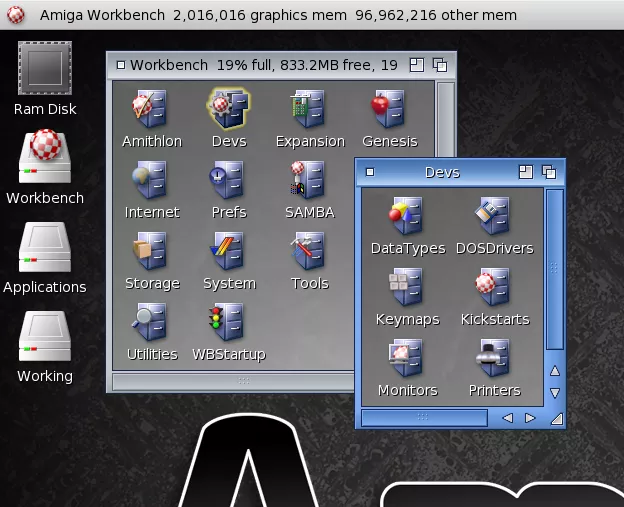Image resolution: width=624 pixels, height=507 pixels.
Task: Toggle zoom gadget on Workbench window
Action: [417, 65]
